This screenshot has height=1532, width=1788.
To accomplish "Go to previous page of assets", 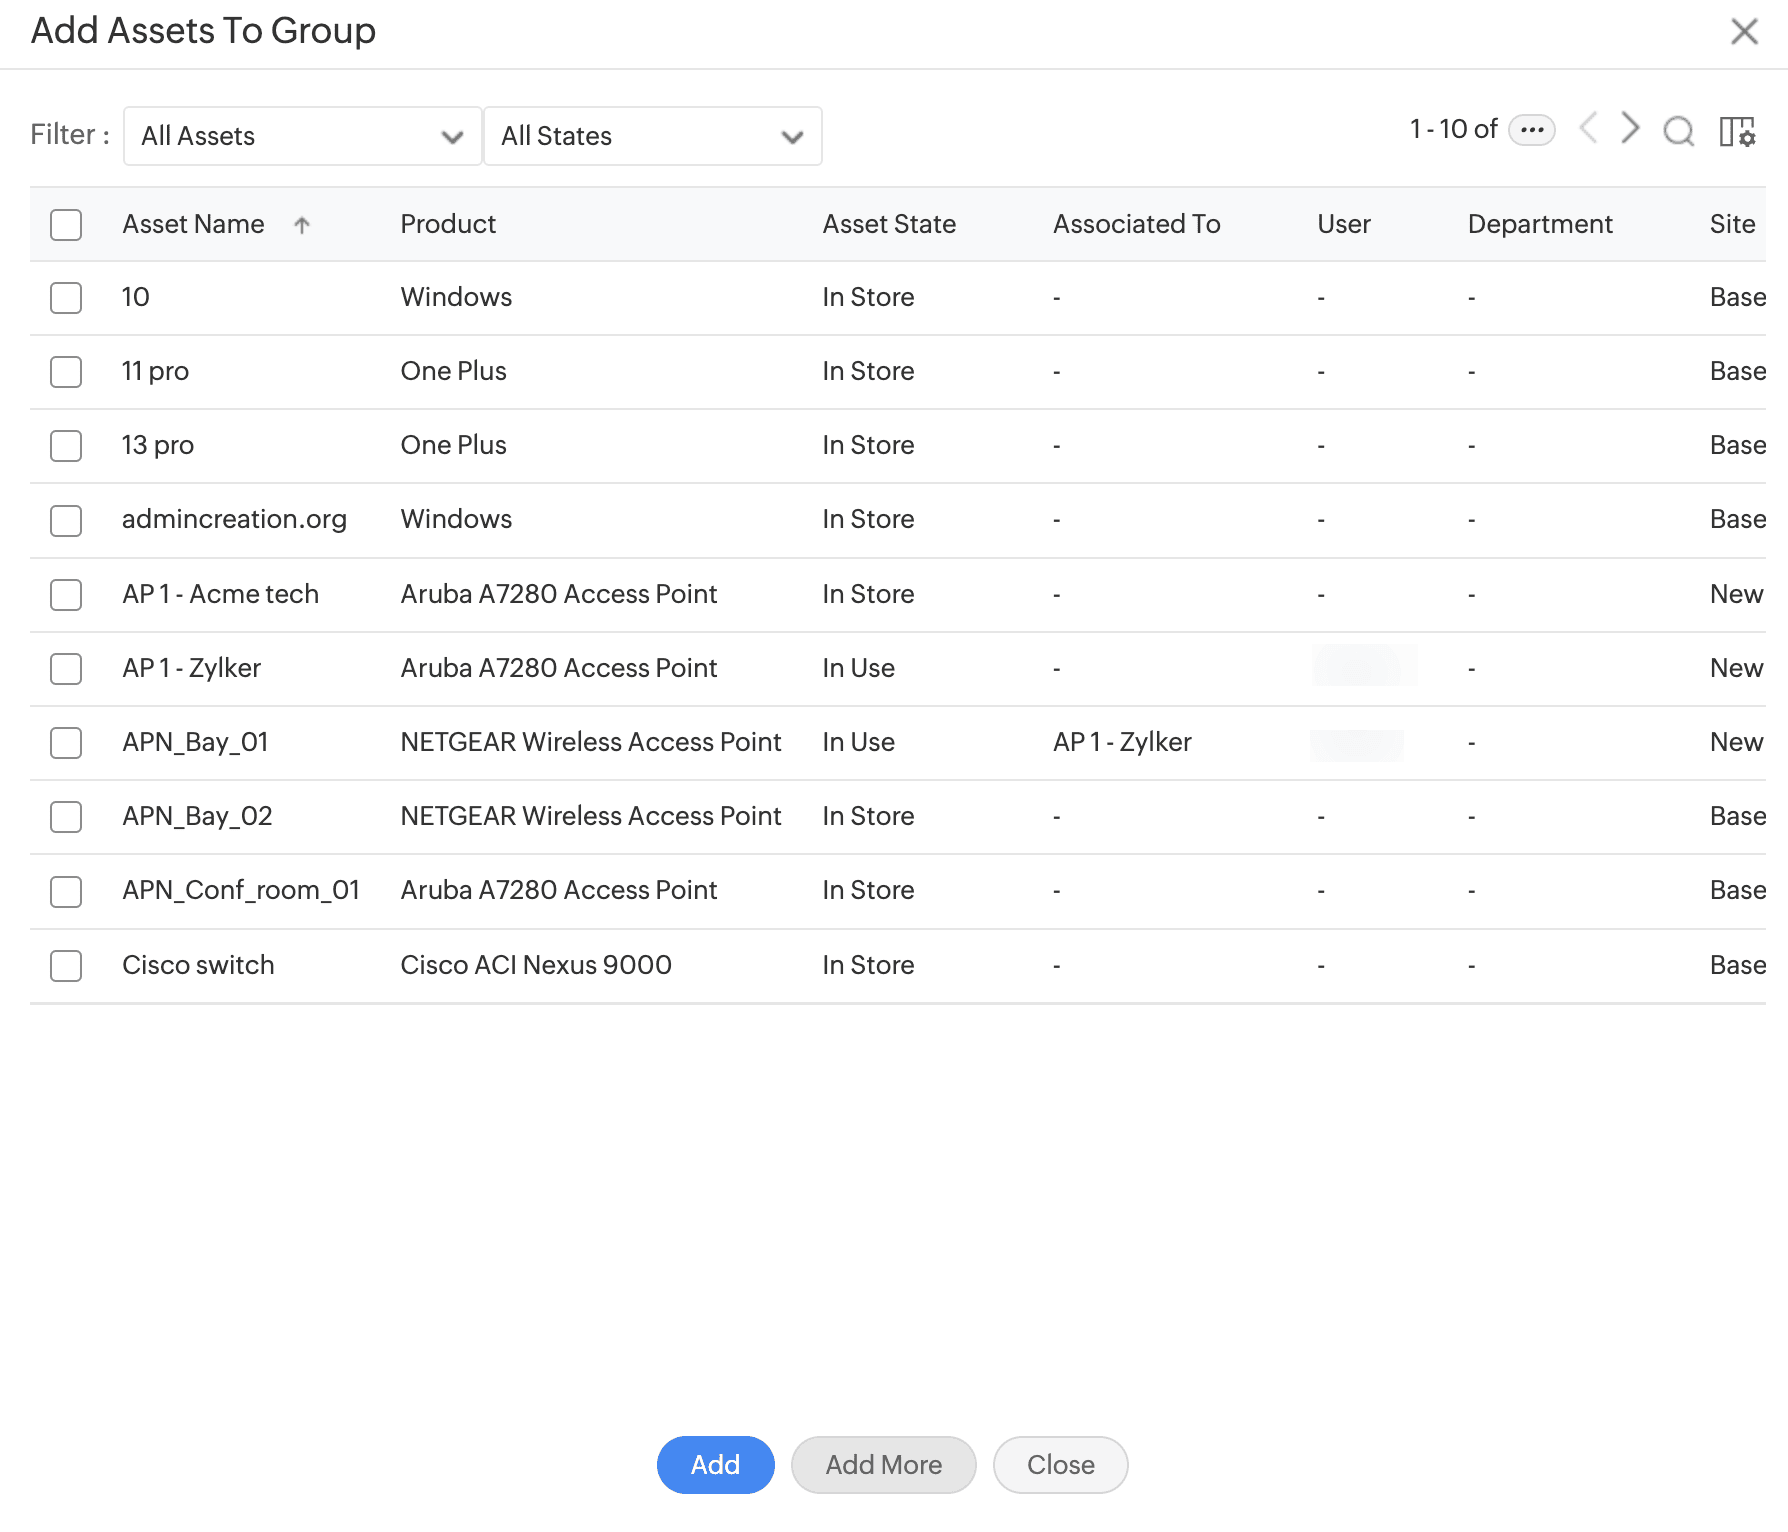I will click(x=1588, y=128).
